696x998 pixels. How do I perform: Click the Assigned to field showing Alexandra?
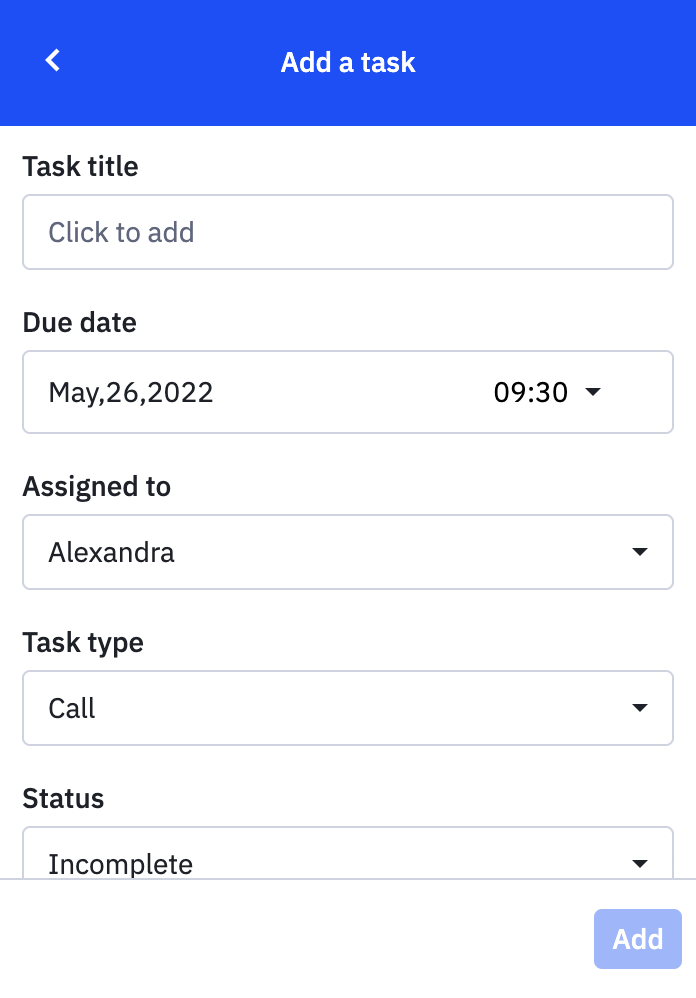(x=348, y=552)
